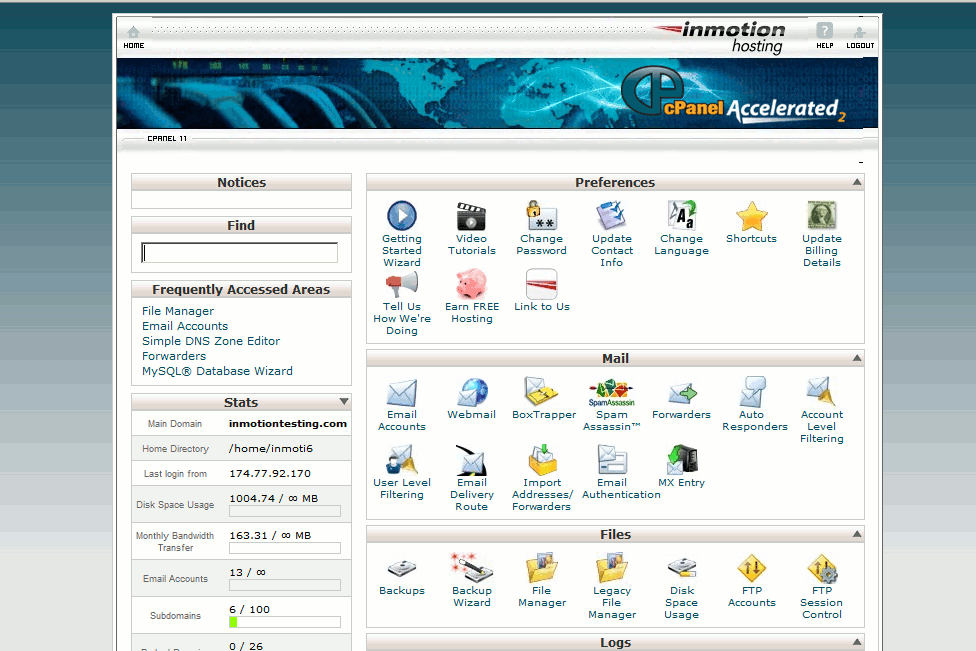Image resolution: width=976 pixels, height=651 pixels.
Task: Collapse the Mail section
Action: [856, 358]
